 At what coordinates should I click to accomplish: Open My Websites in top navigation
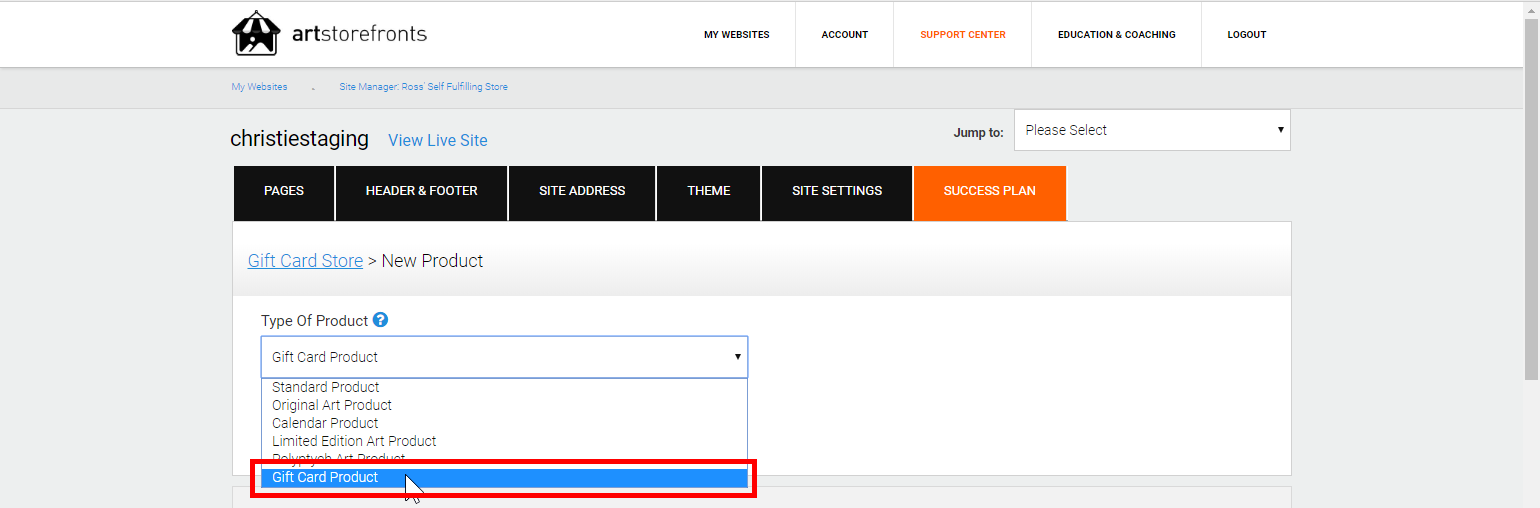point(736,35)
